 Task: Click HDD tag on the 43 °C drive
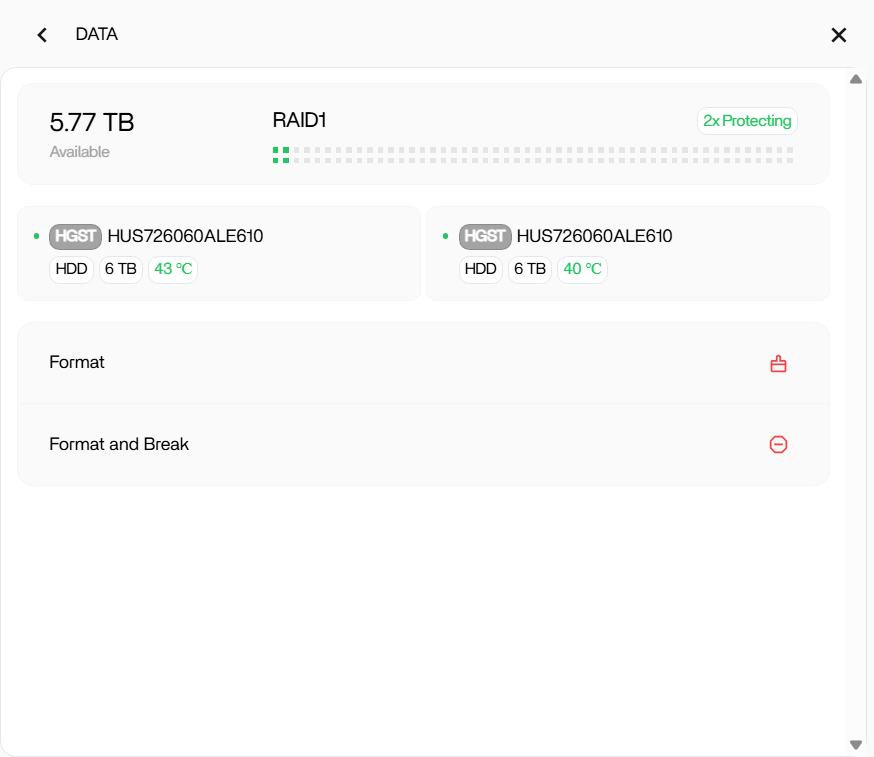pyautogui.click(x=71, y=269)
